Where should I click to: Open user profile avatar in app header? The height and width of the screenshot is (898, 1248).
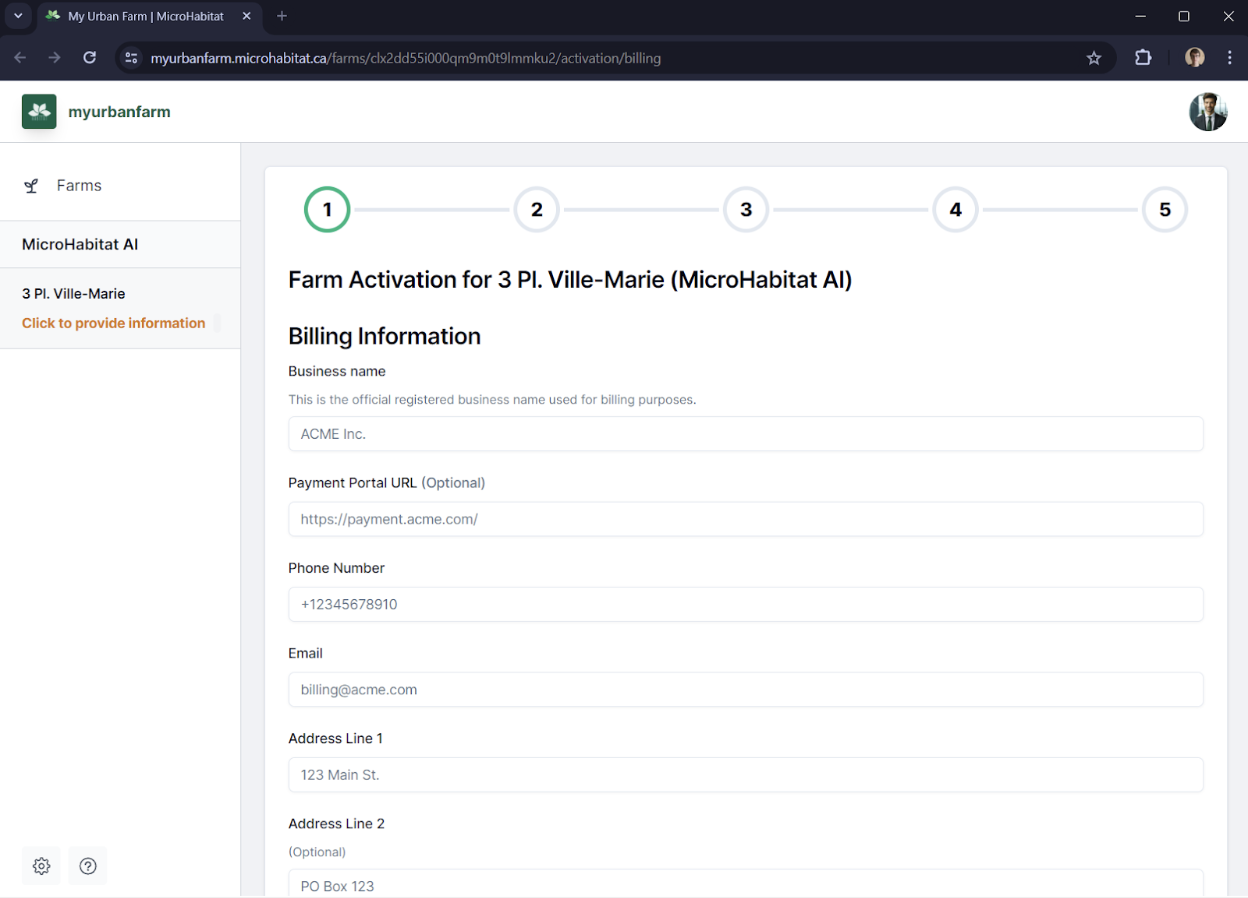[1208, 112]
